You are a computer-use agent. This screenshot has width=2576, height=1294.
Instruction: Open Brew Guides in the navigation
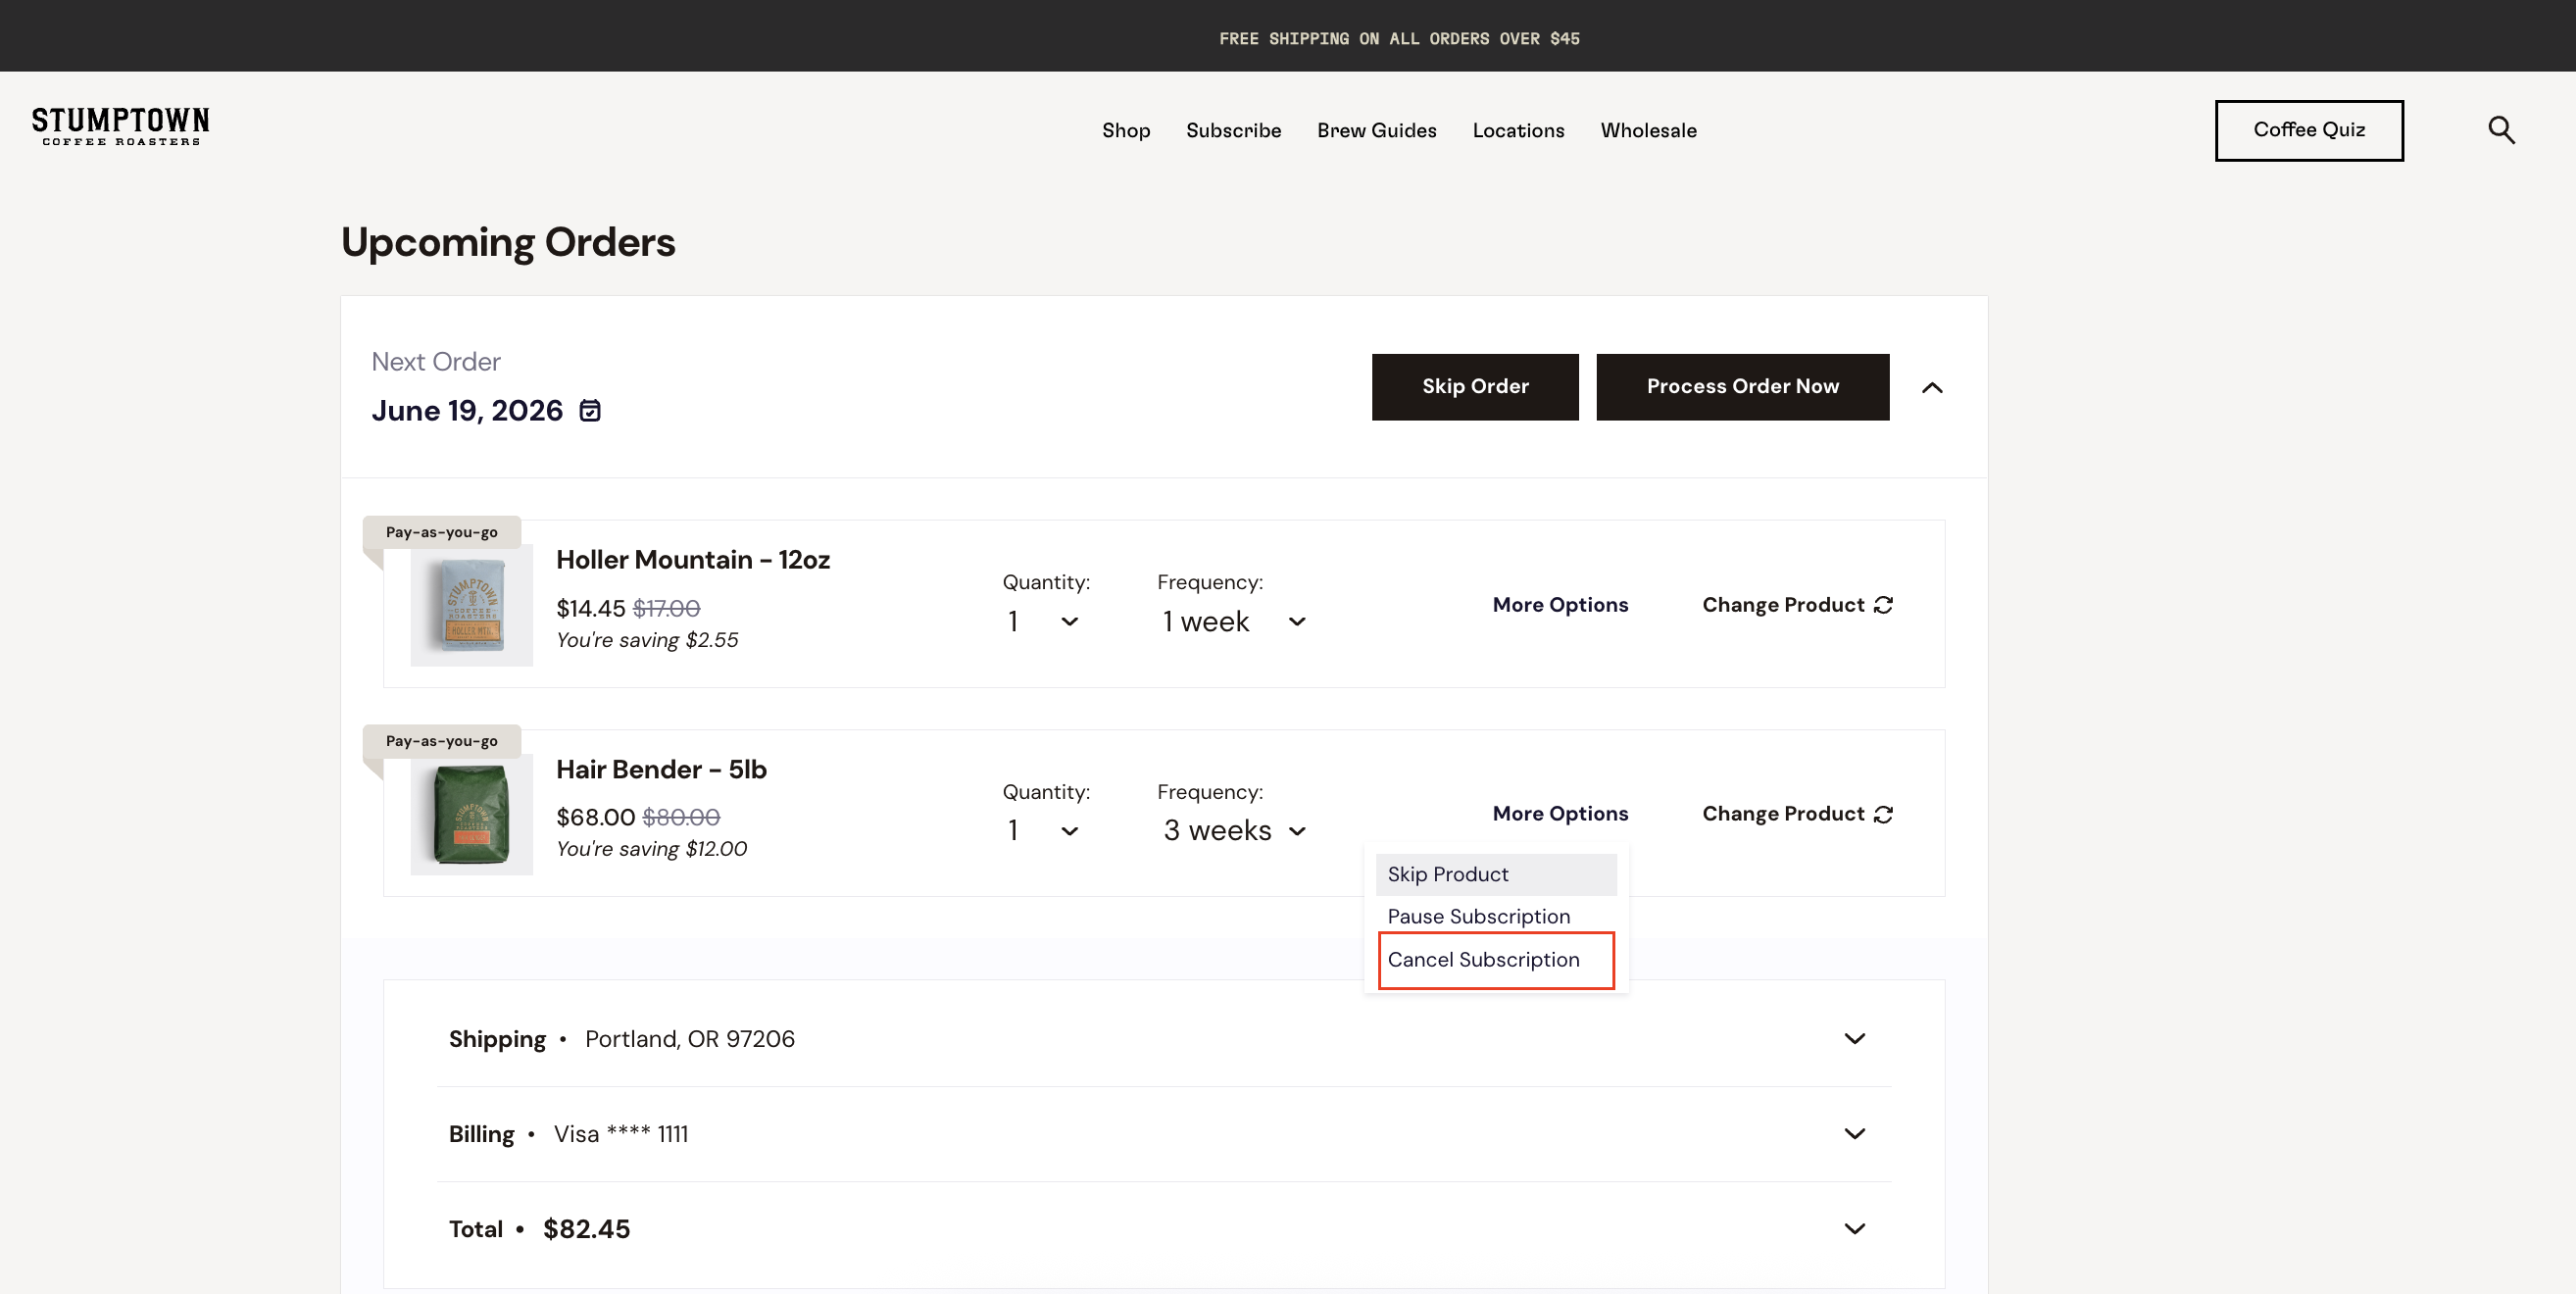point(1376,131)
